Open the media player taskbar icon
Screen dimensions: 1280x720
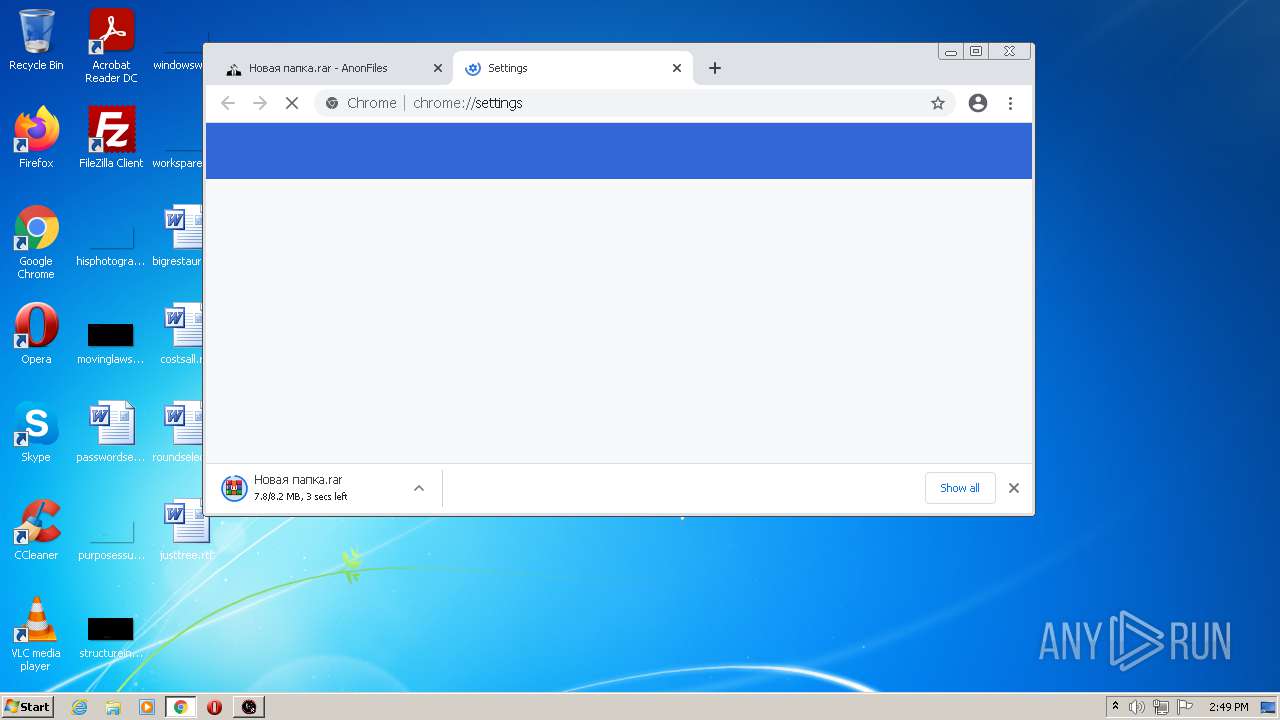[147, 707]
